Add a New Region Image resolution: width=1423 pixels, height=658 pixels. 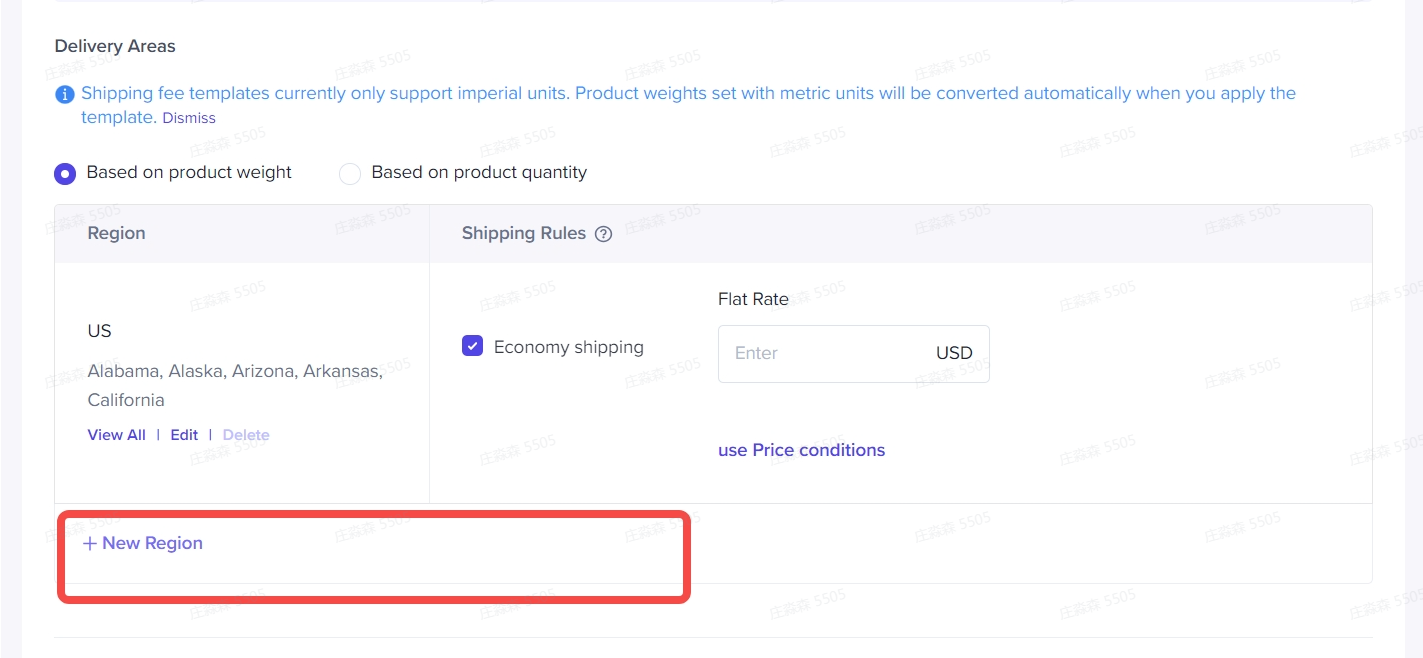coord(143,543)
